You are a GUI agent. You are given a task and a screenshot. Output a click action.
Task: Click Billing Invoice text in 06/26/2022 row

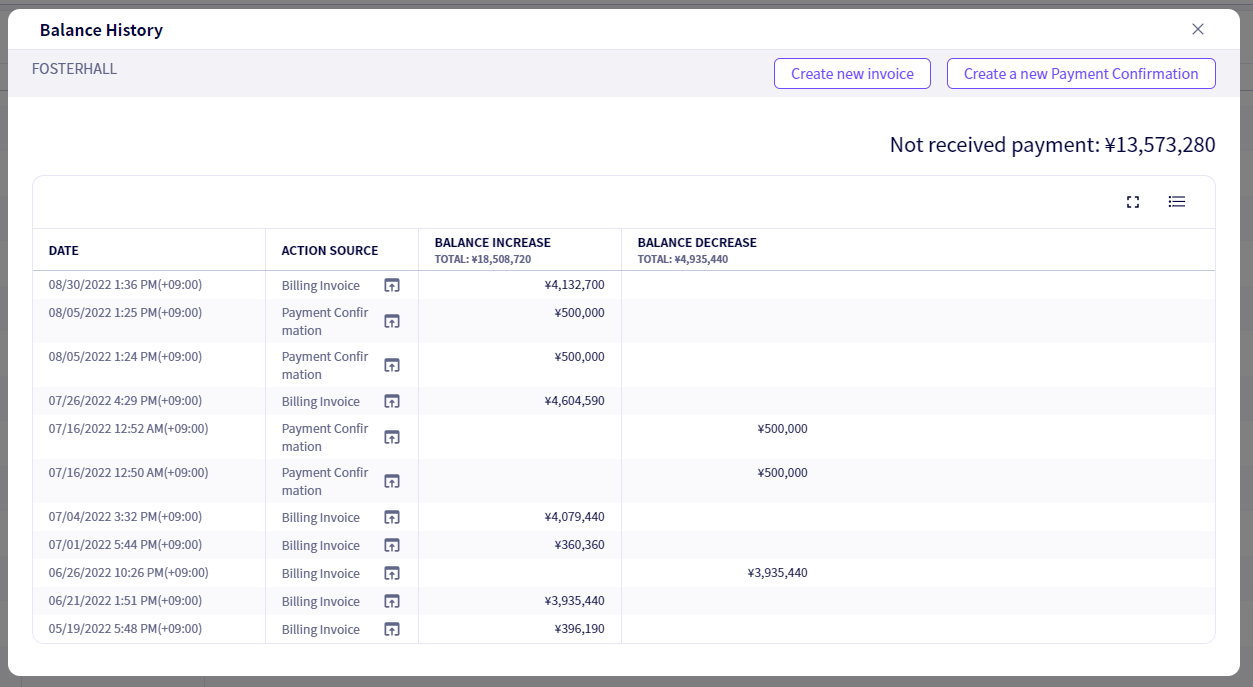[x=320, y=574]
